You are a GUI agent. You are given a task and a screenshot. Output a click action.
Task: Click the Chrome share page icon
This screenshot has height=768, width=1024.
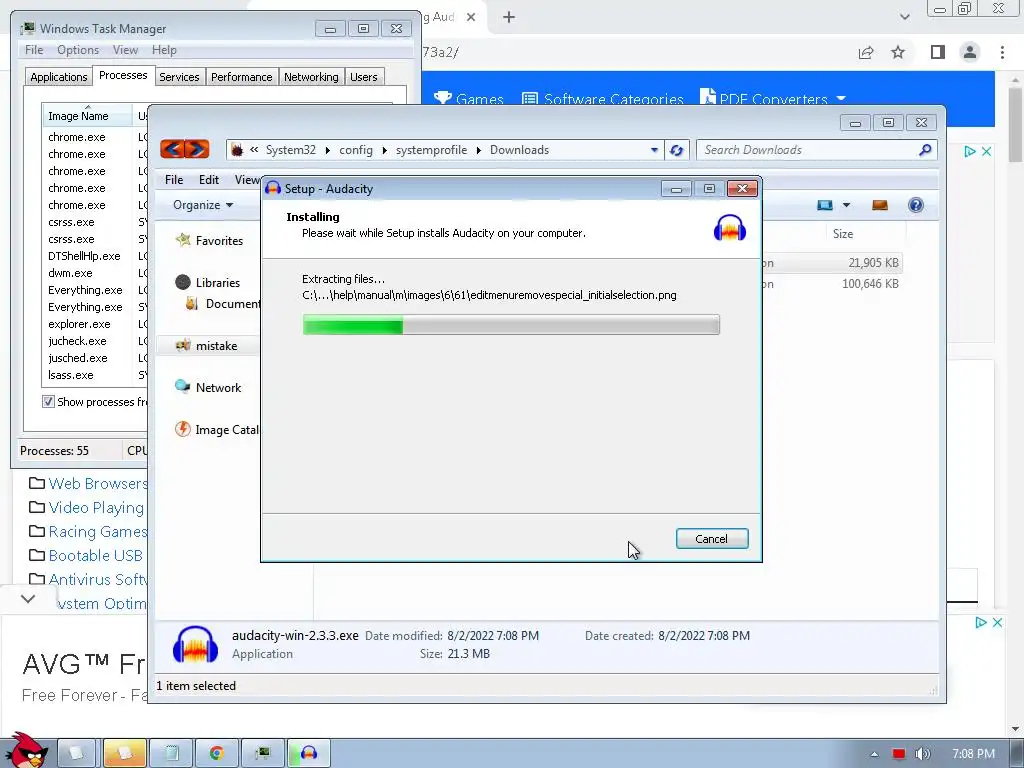(866, 52)
